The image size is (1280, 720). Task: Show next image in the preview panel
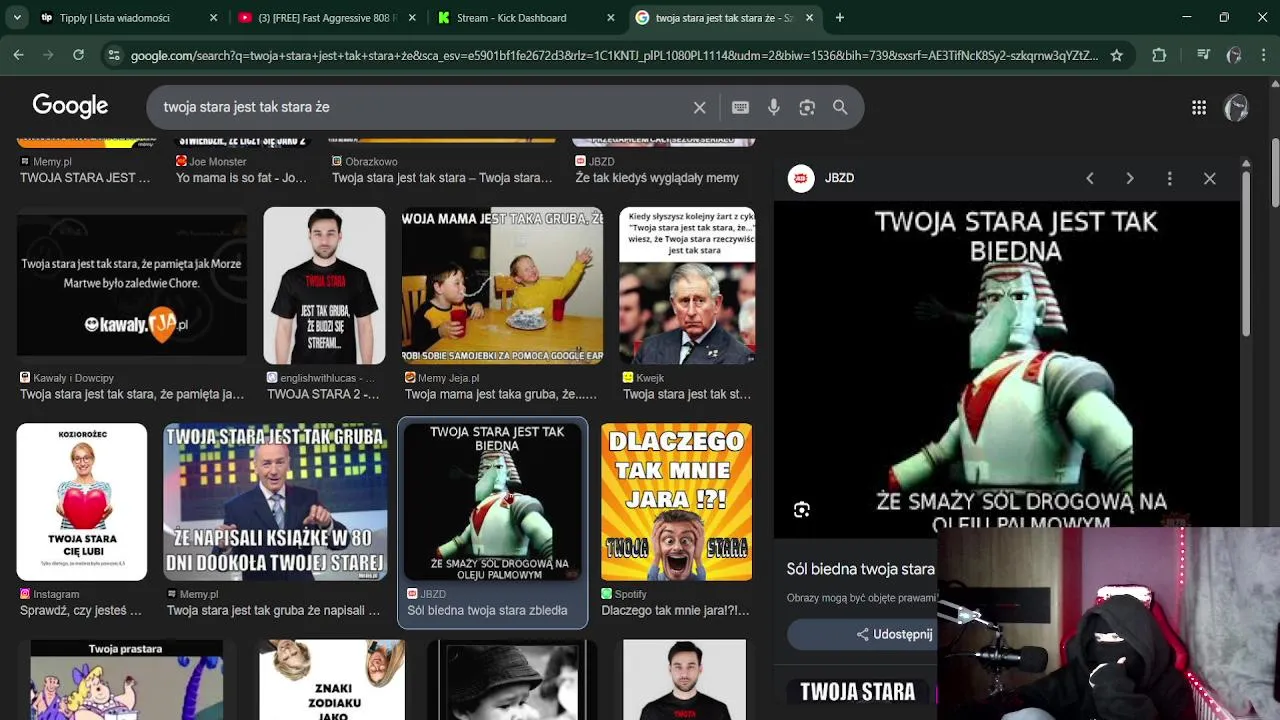point(1130,178)
